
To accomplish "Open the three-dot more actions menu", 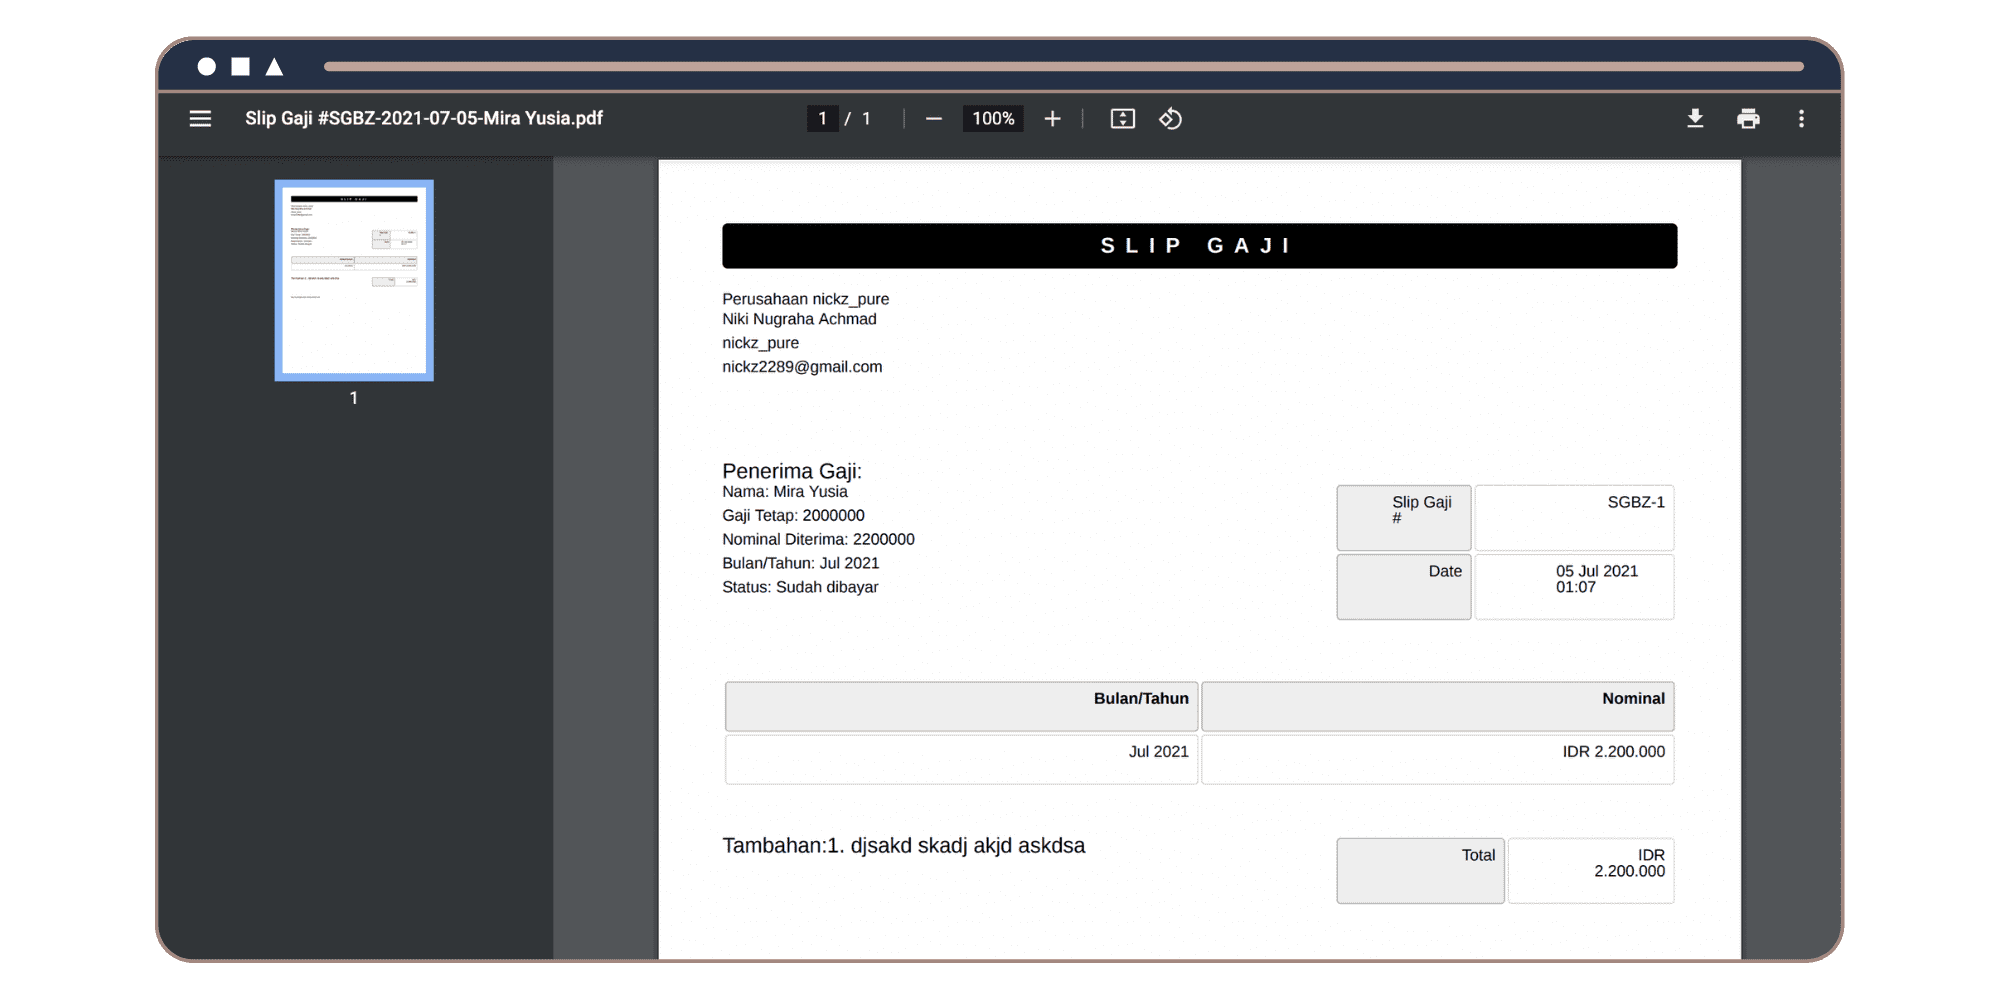I will pos(1801,119).
